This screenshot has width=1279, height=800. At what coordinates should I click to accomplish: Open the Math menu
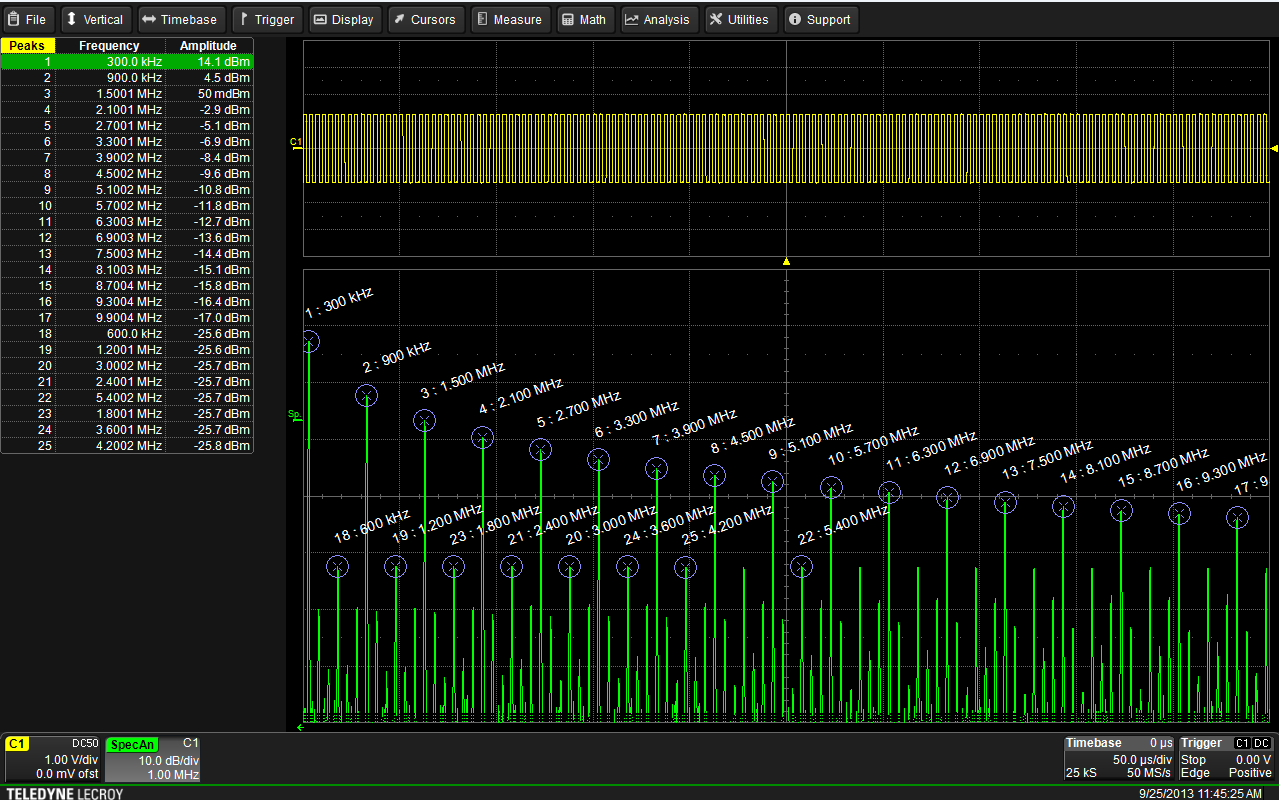584,19
